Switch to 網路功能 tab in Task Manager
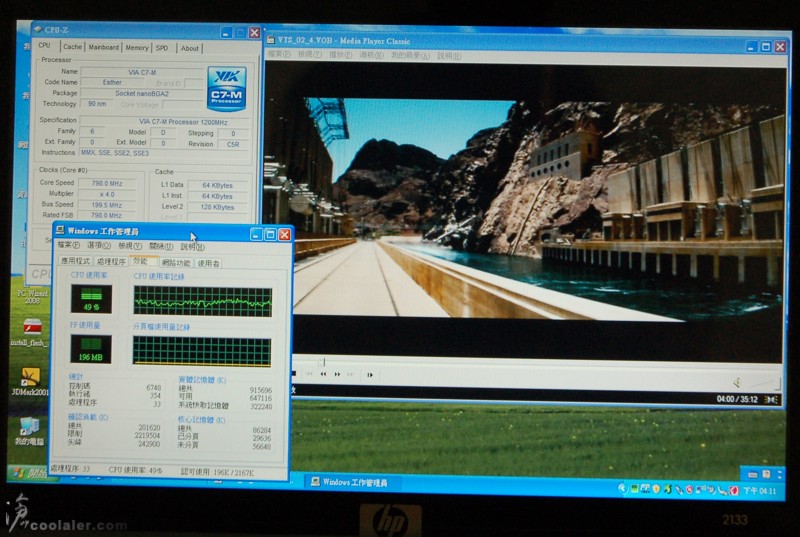 176,263
